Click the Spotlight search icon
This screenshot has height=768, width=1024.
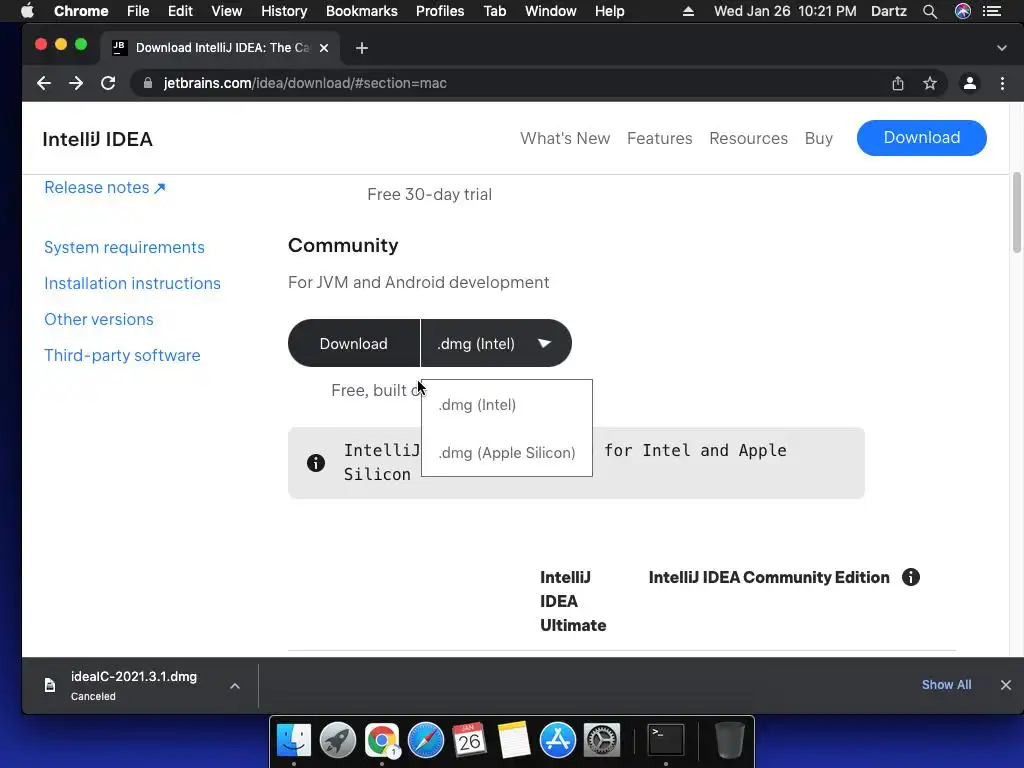(x=930, y=11)
